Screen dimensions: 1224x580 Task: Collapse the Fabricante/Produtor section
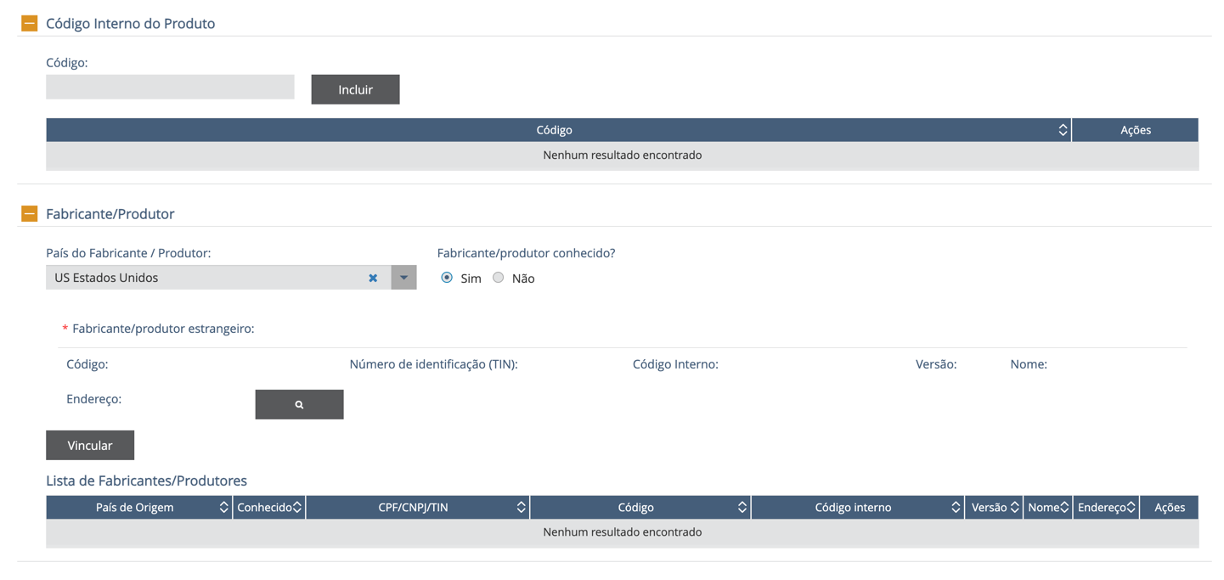[x=29, y=214]
